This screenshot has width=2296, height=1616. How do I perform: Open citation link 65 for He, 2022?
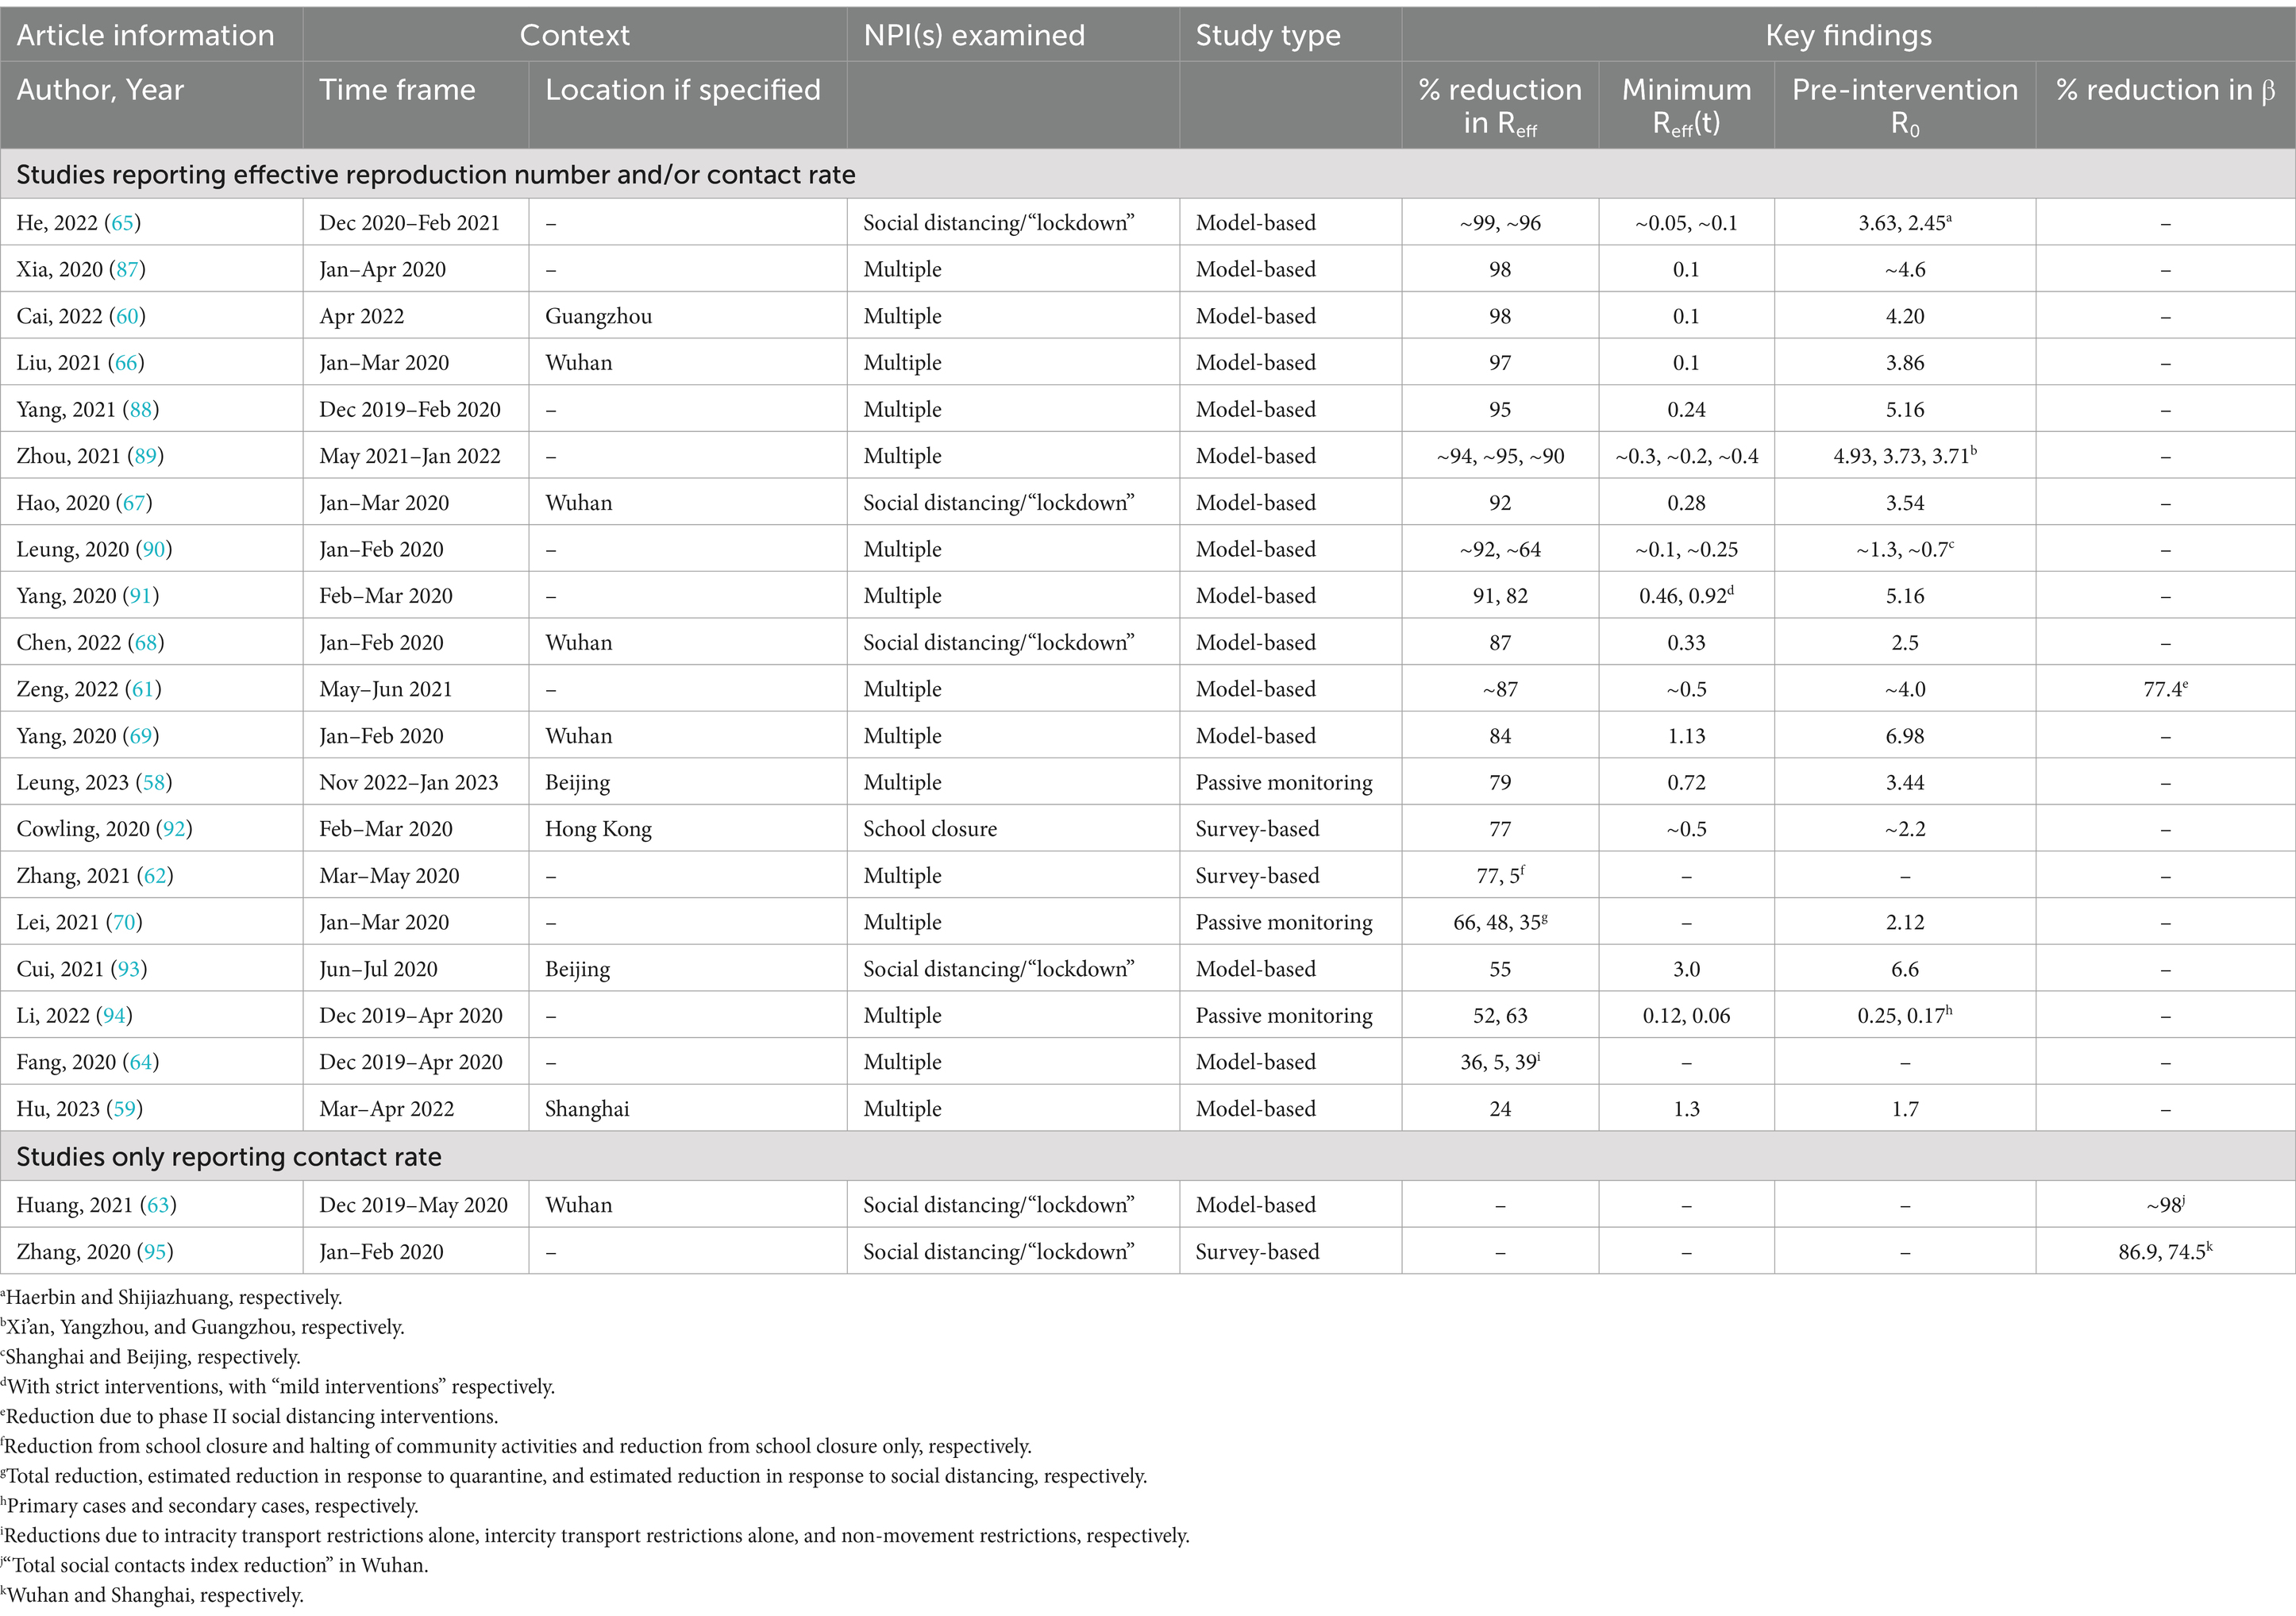[123, 223]
